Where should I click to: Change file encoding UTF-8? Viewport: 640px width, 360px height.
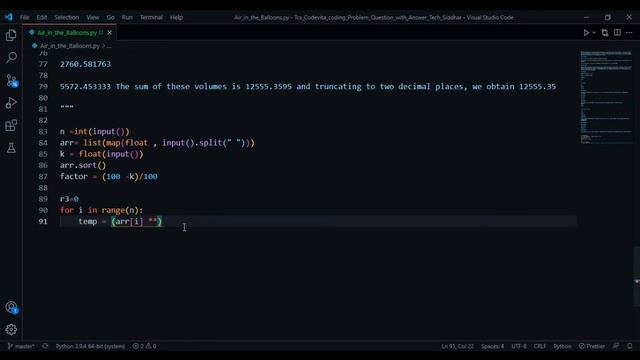(x=519, y=346)
